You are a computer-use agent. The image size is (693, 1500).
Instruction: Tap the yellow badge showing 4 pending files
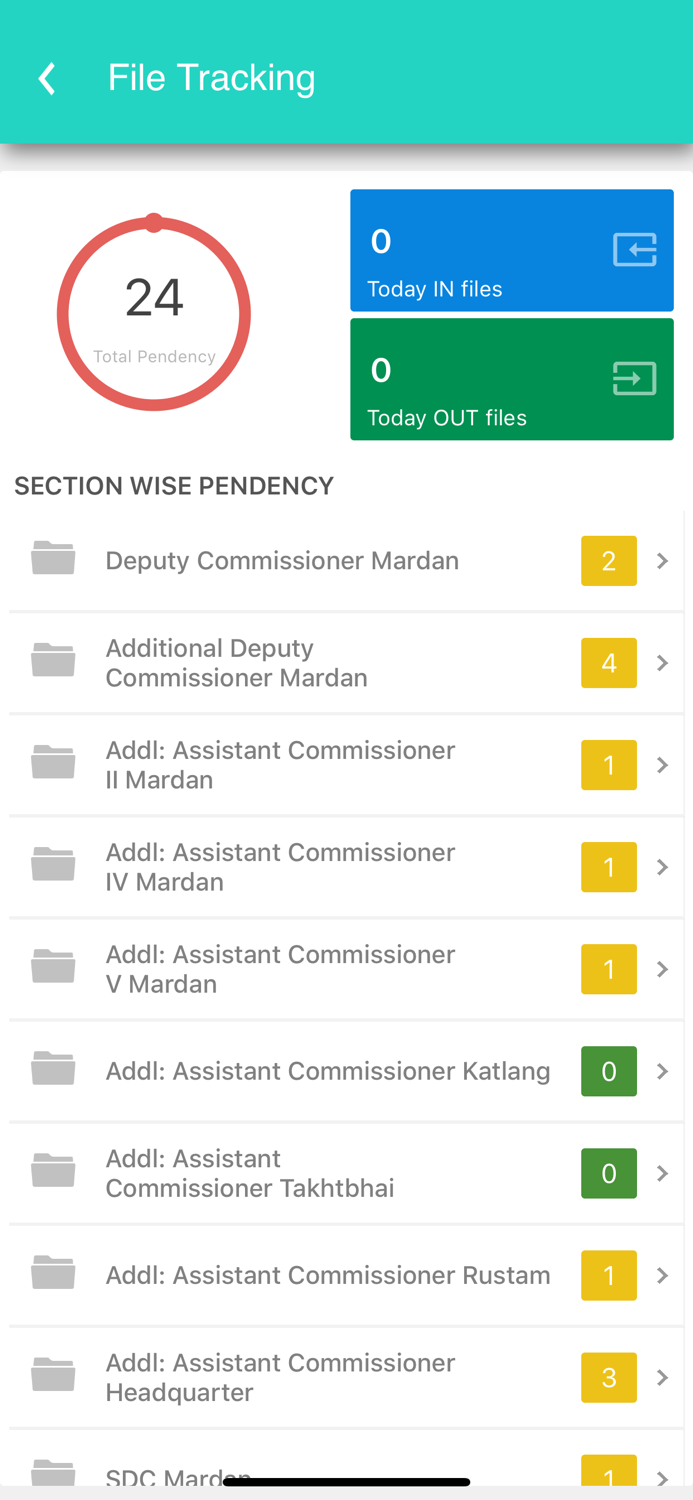coord(609,662)
